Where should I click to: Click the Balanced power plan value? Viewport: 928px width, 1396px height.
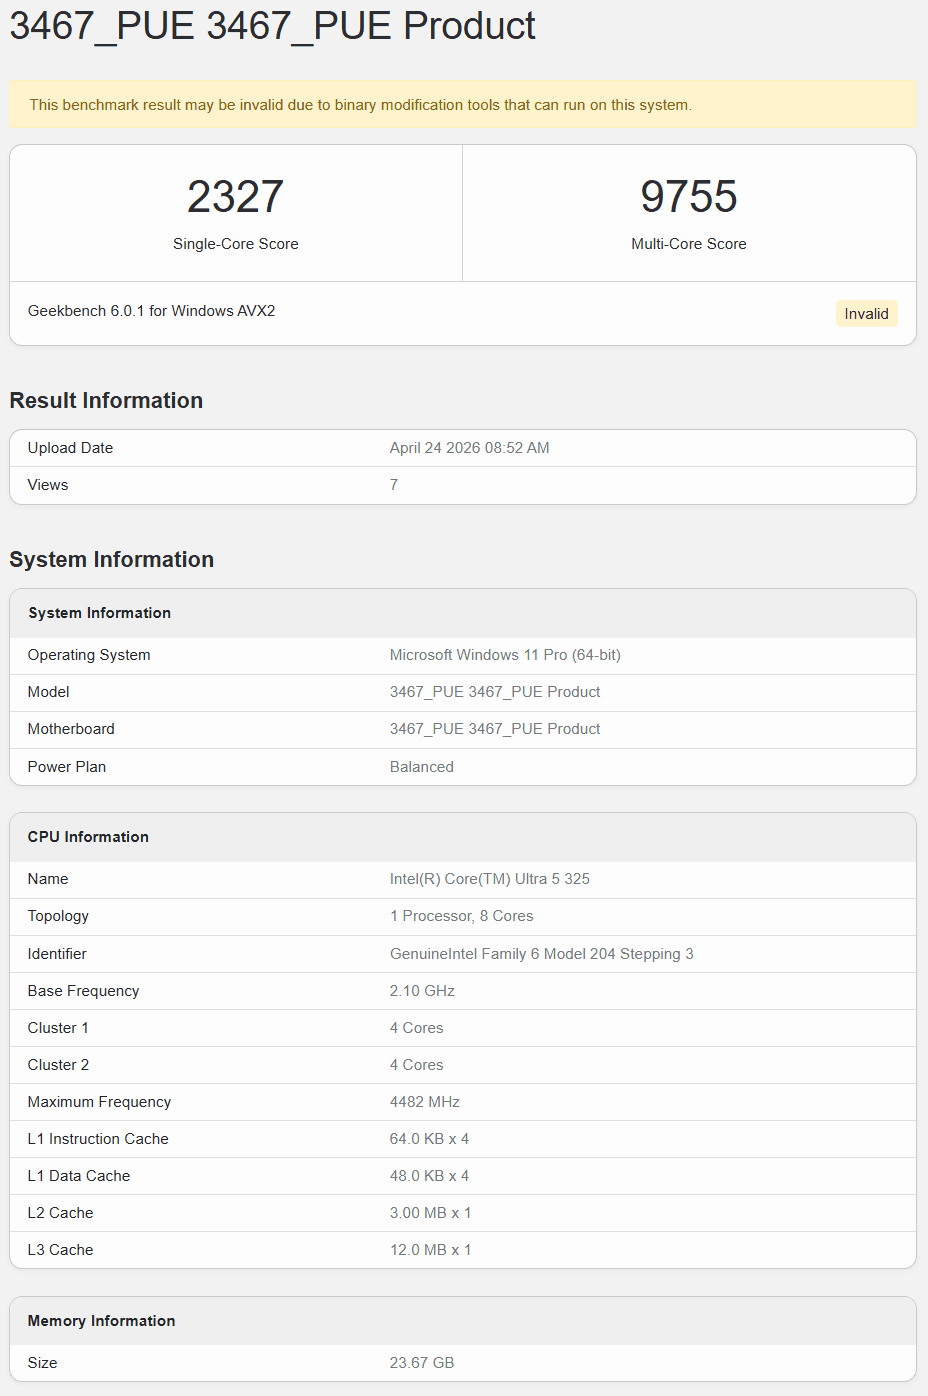pyautogui.click(x=421, y=767)
